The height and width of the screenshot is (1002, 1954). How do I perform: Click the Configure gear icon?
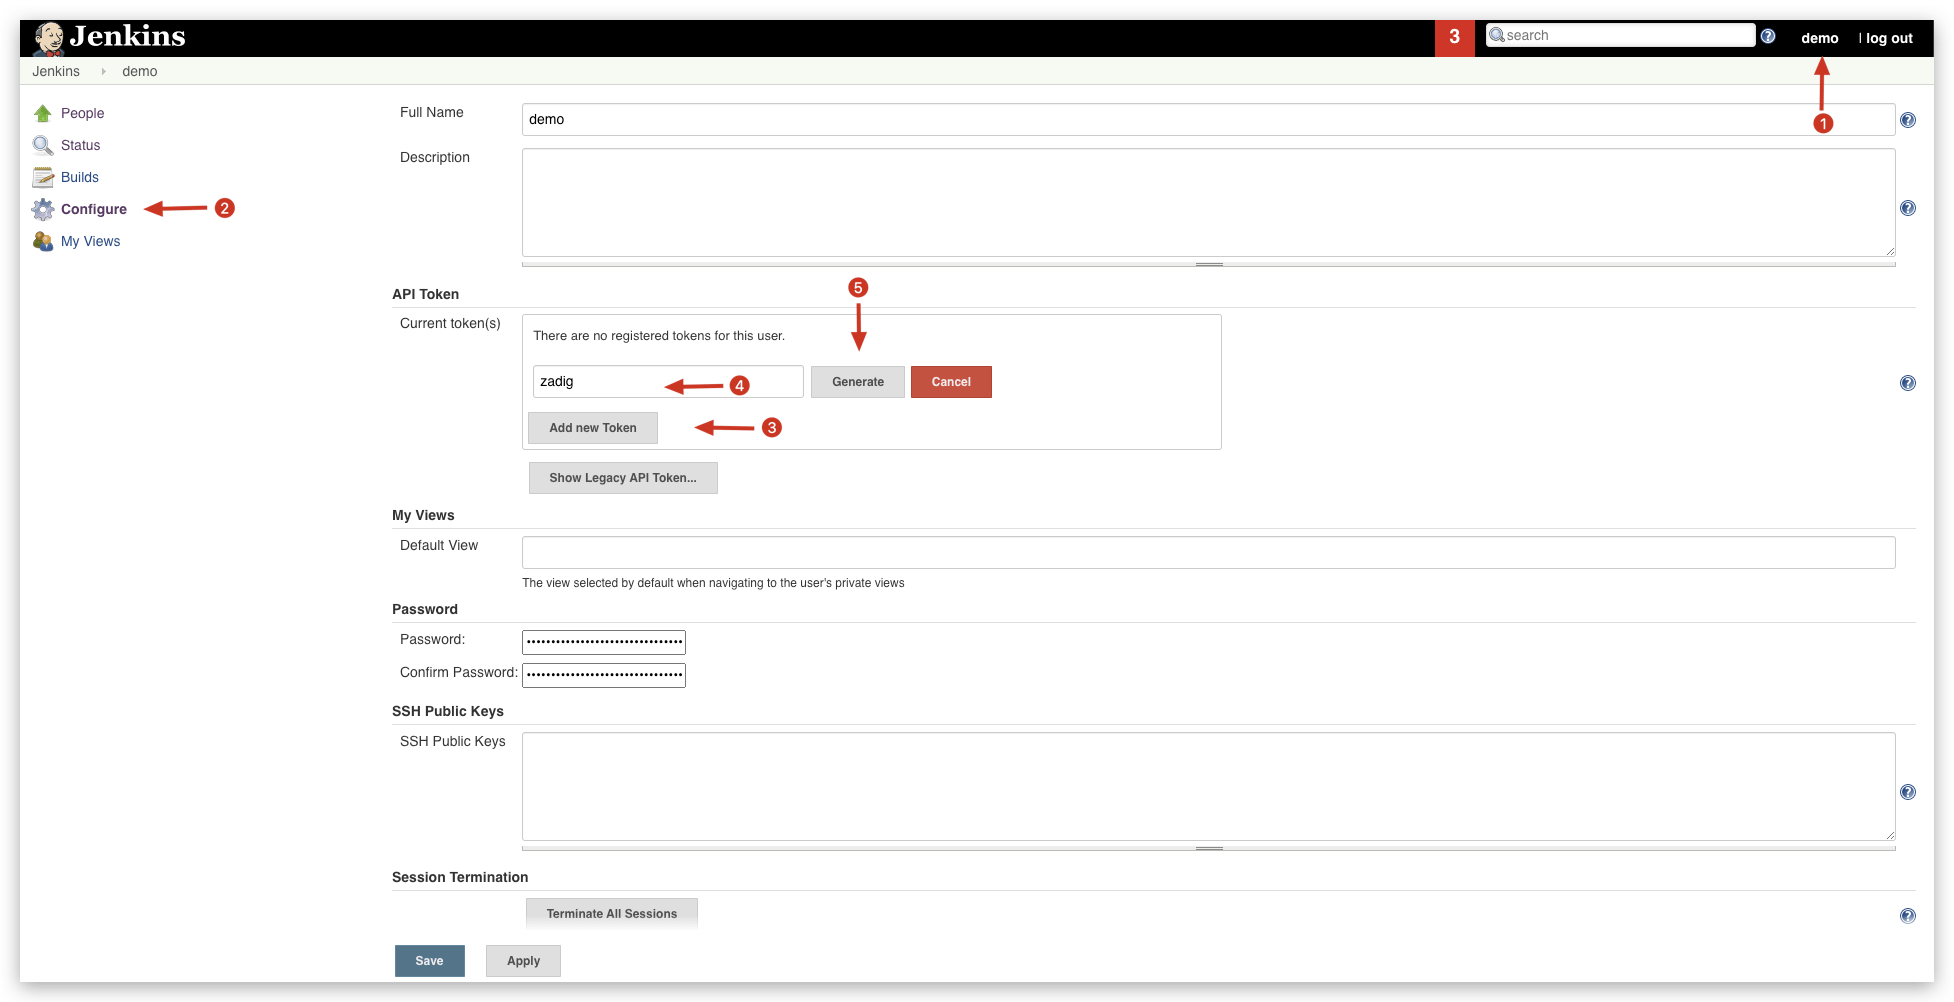pos(43,209)
